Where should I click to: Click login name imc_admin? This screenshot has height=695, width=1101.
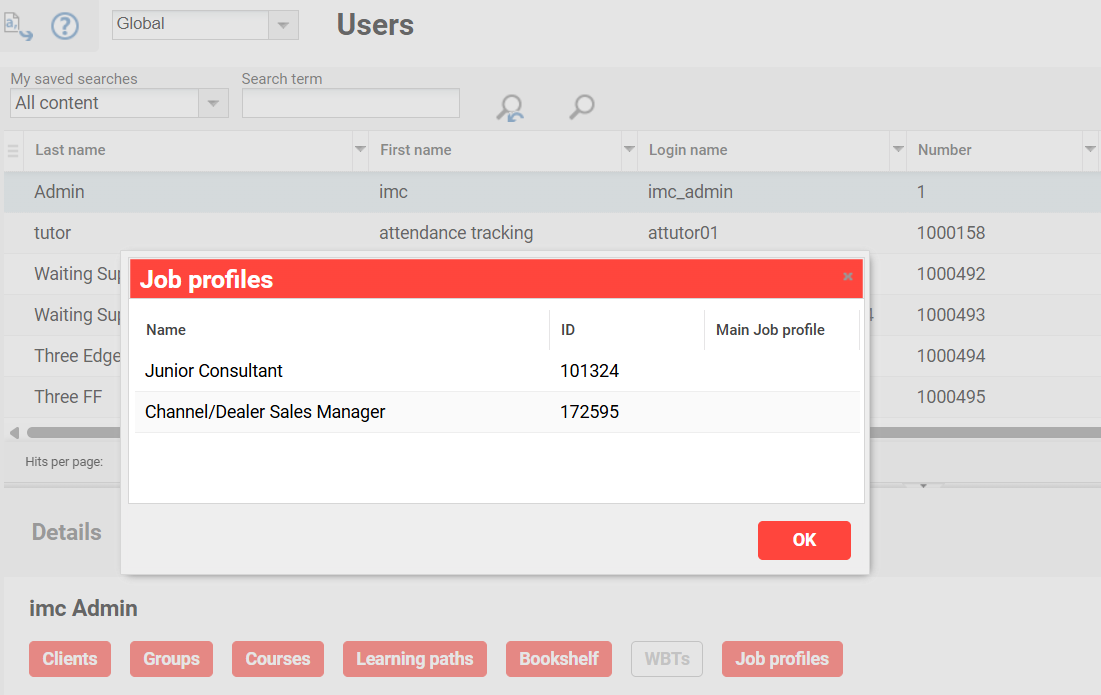coord(690,192)
